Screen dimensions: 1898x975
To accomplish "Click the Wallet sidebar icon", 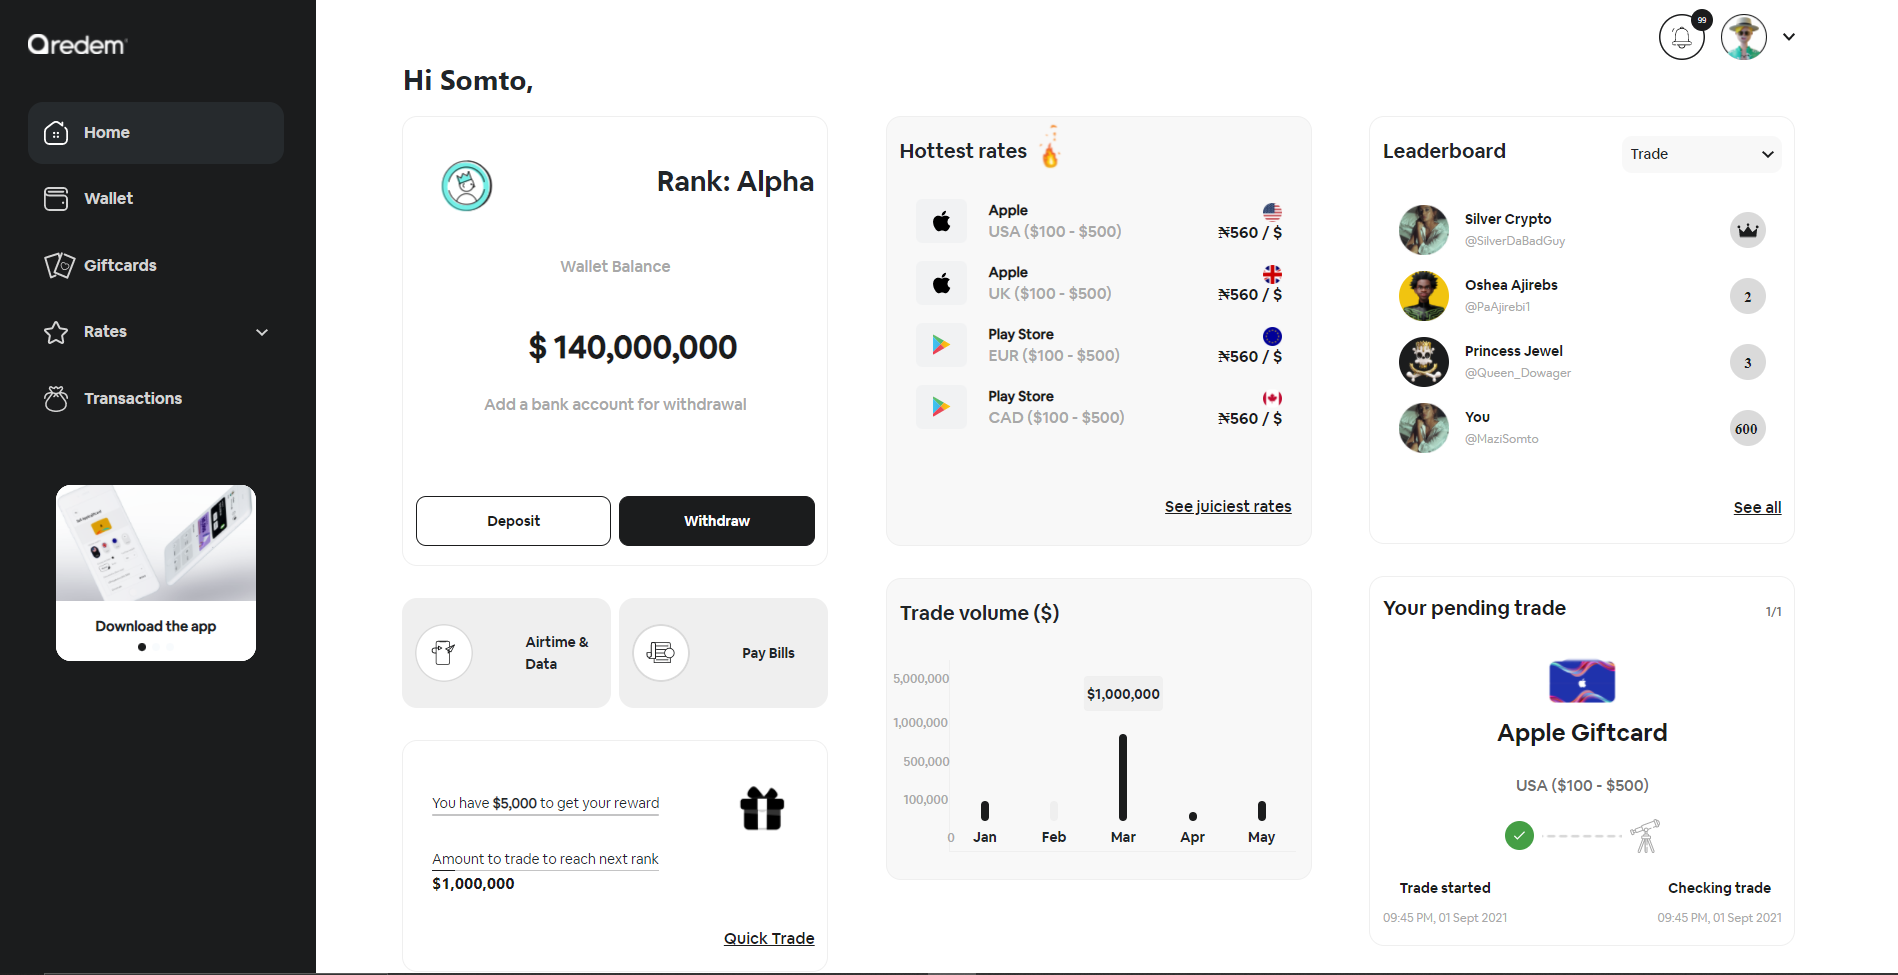I will pyautogui.click(x=56, y=199).
